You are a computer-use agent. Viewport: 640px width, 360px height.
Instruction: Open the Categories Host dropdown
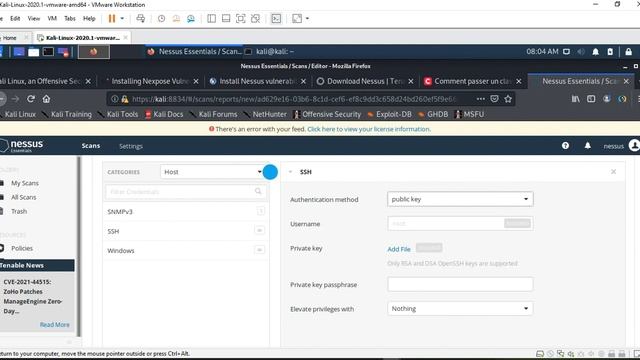point(212,172)
